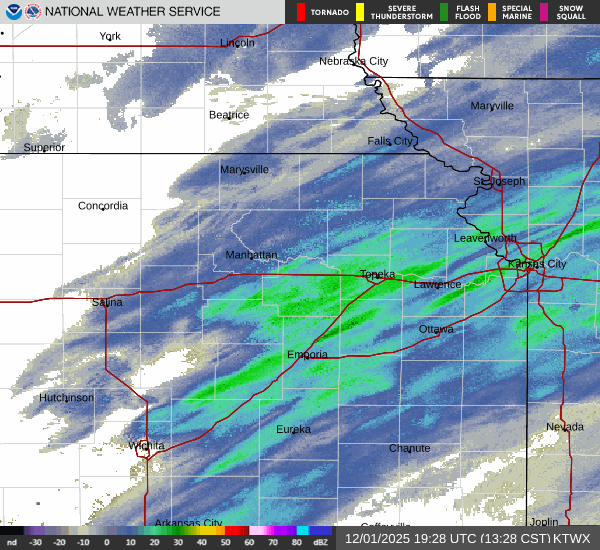This screenshot has height=550, width=600.
Task: Click the Emporia label on radar
Action: tap(307, 355)
